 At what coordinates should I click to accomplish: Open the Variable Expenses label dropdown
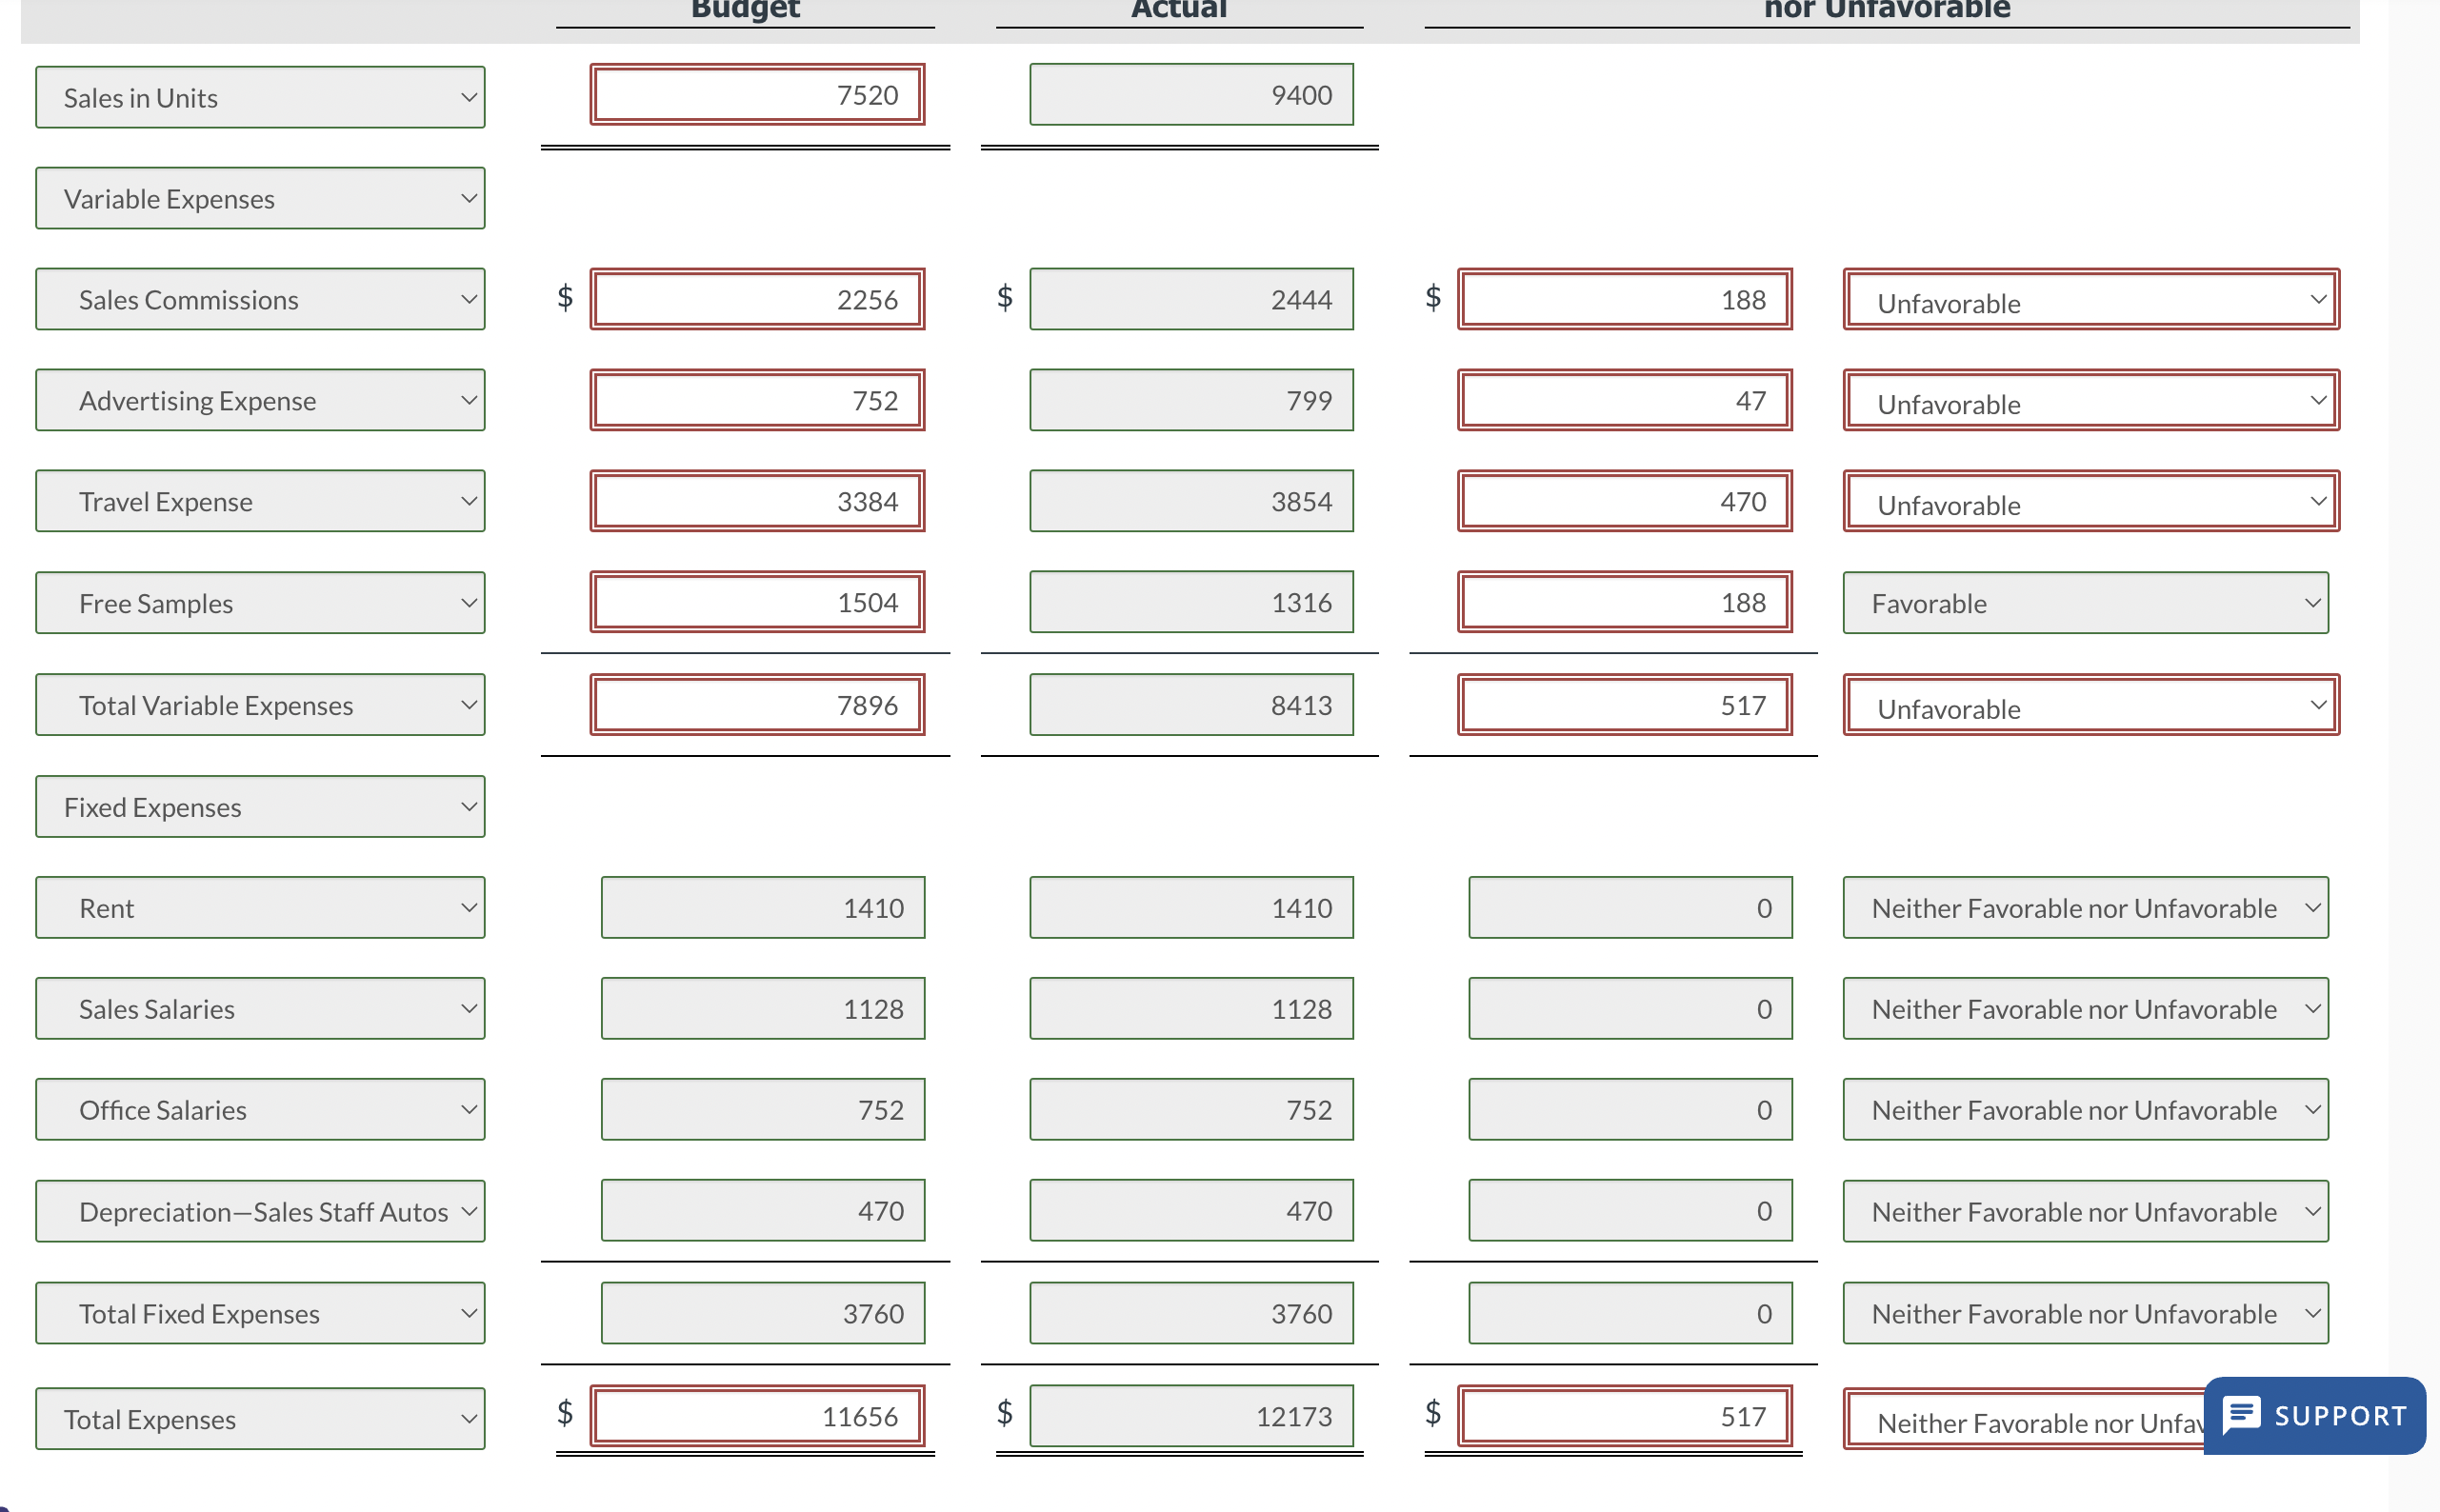point(260,199)
